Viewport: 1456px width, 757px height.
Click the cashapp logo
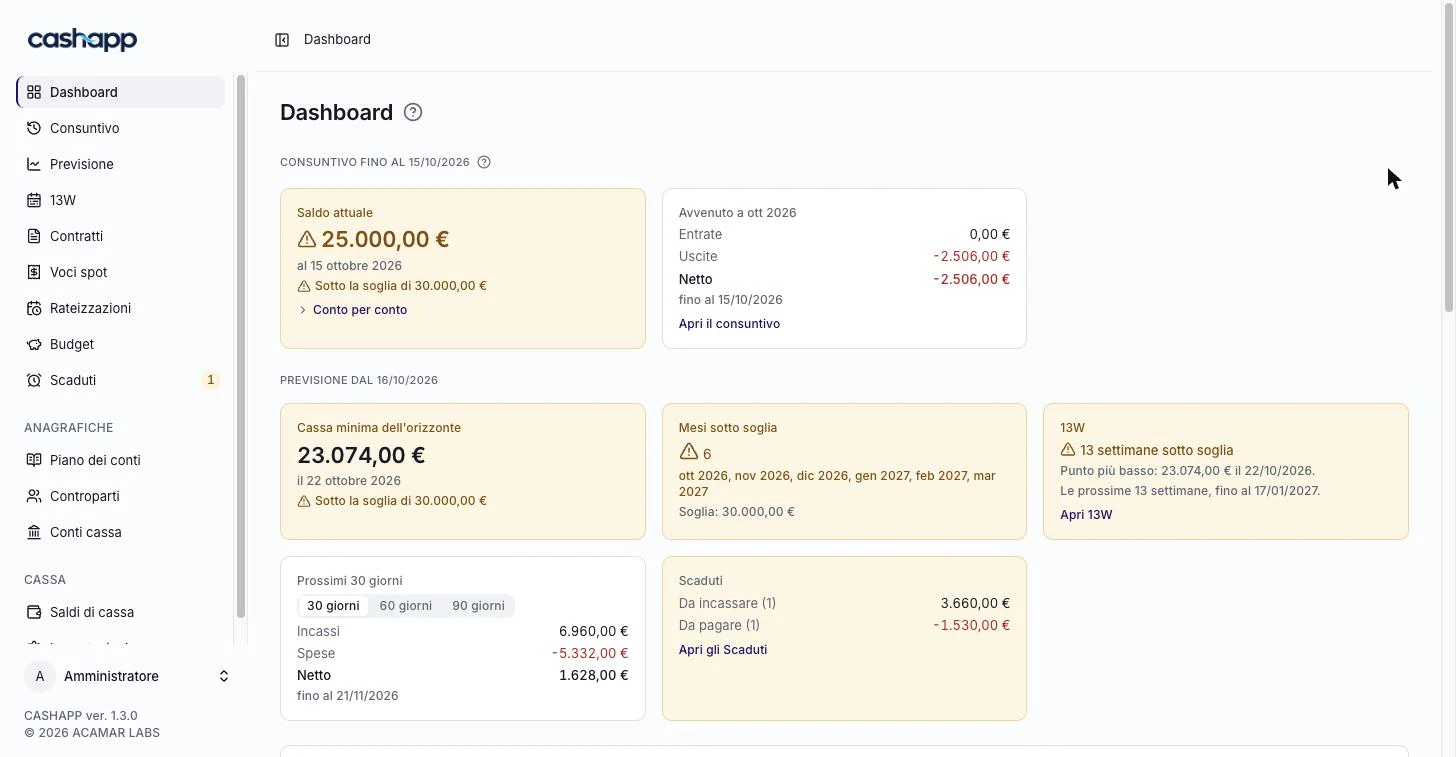click(x=82, y=40)
